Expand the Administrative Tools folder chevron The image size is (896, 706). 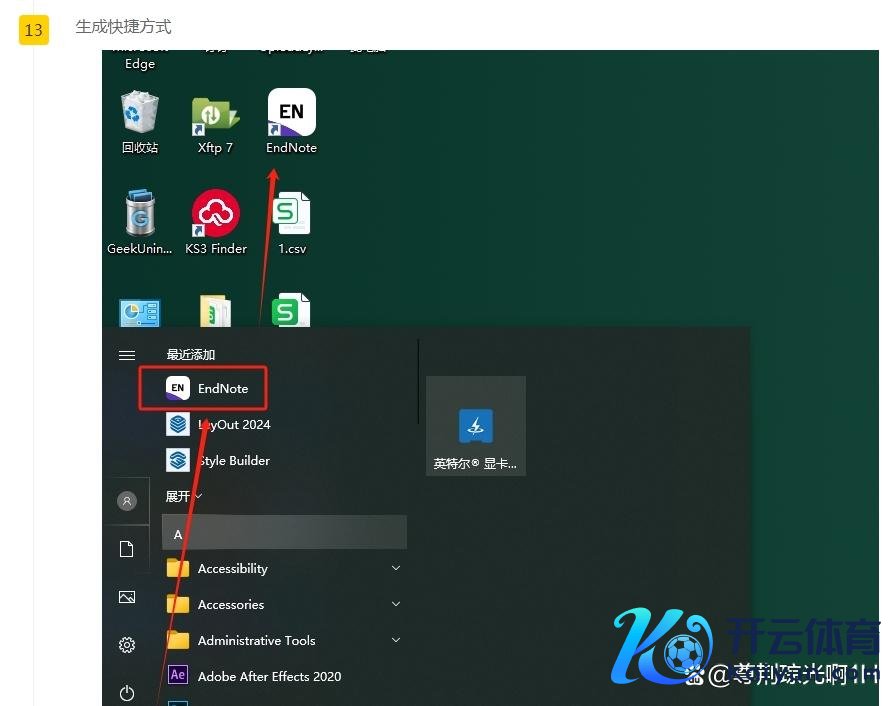[x=396, y=641]
